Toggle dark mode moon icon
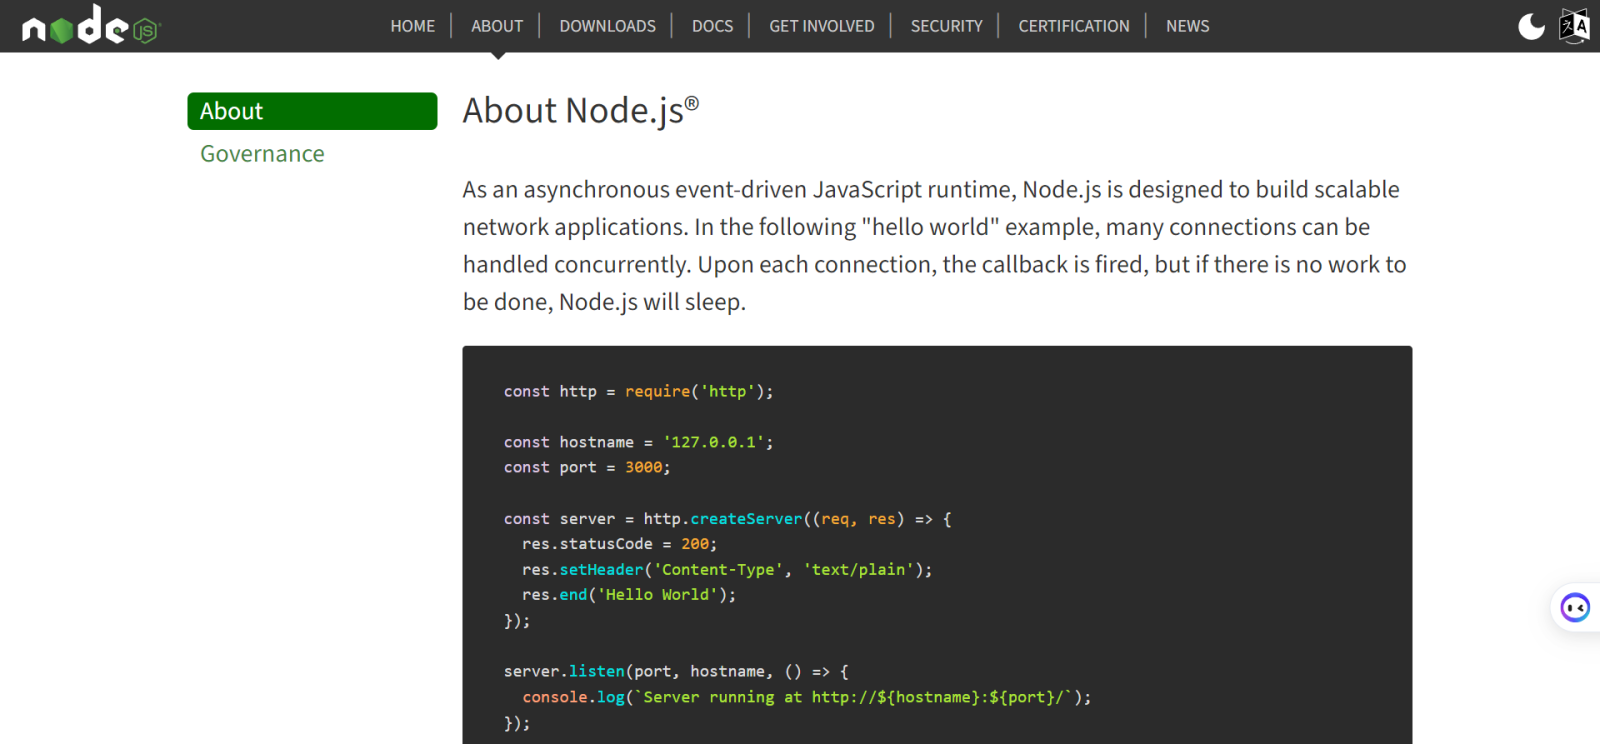 coord(1531,26)
